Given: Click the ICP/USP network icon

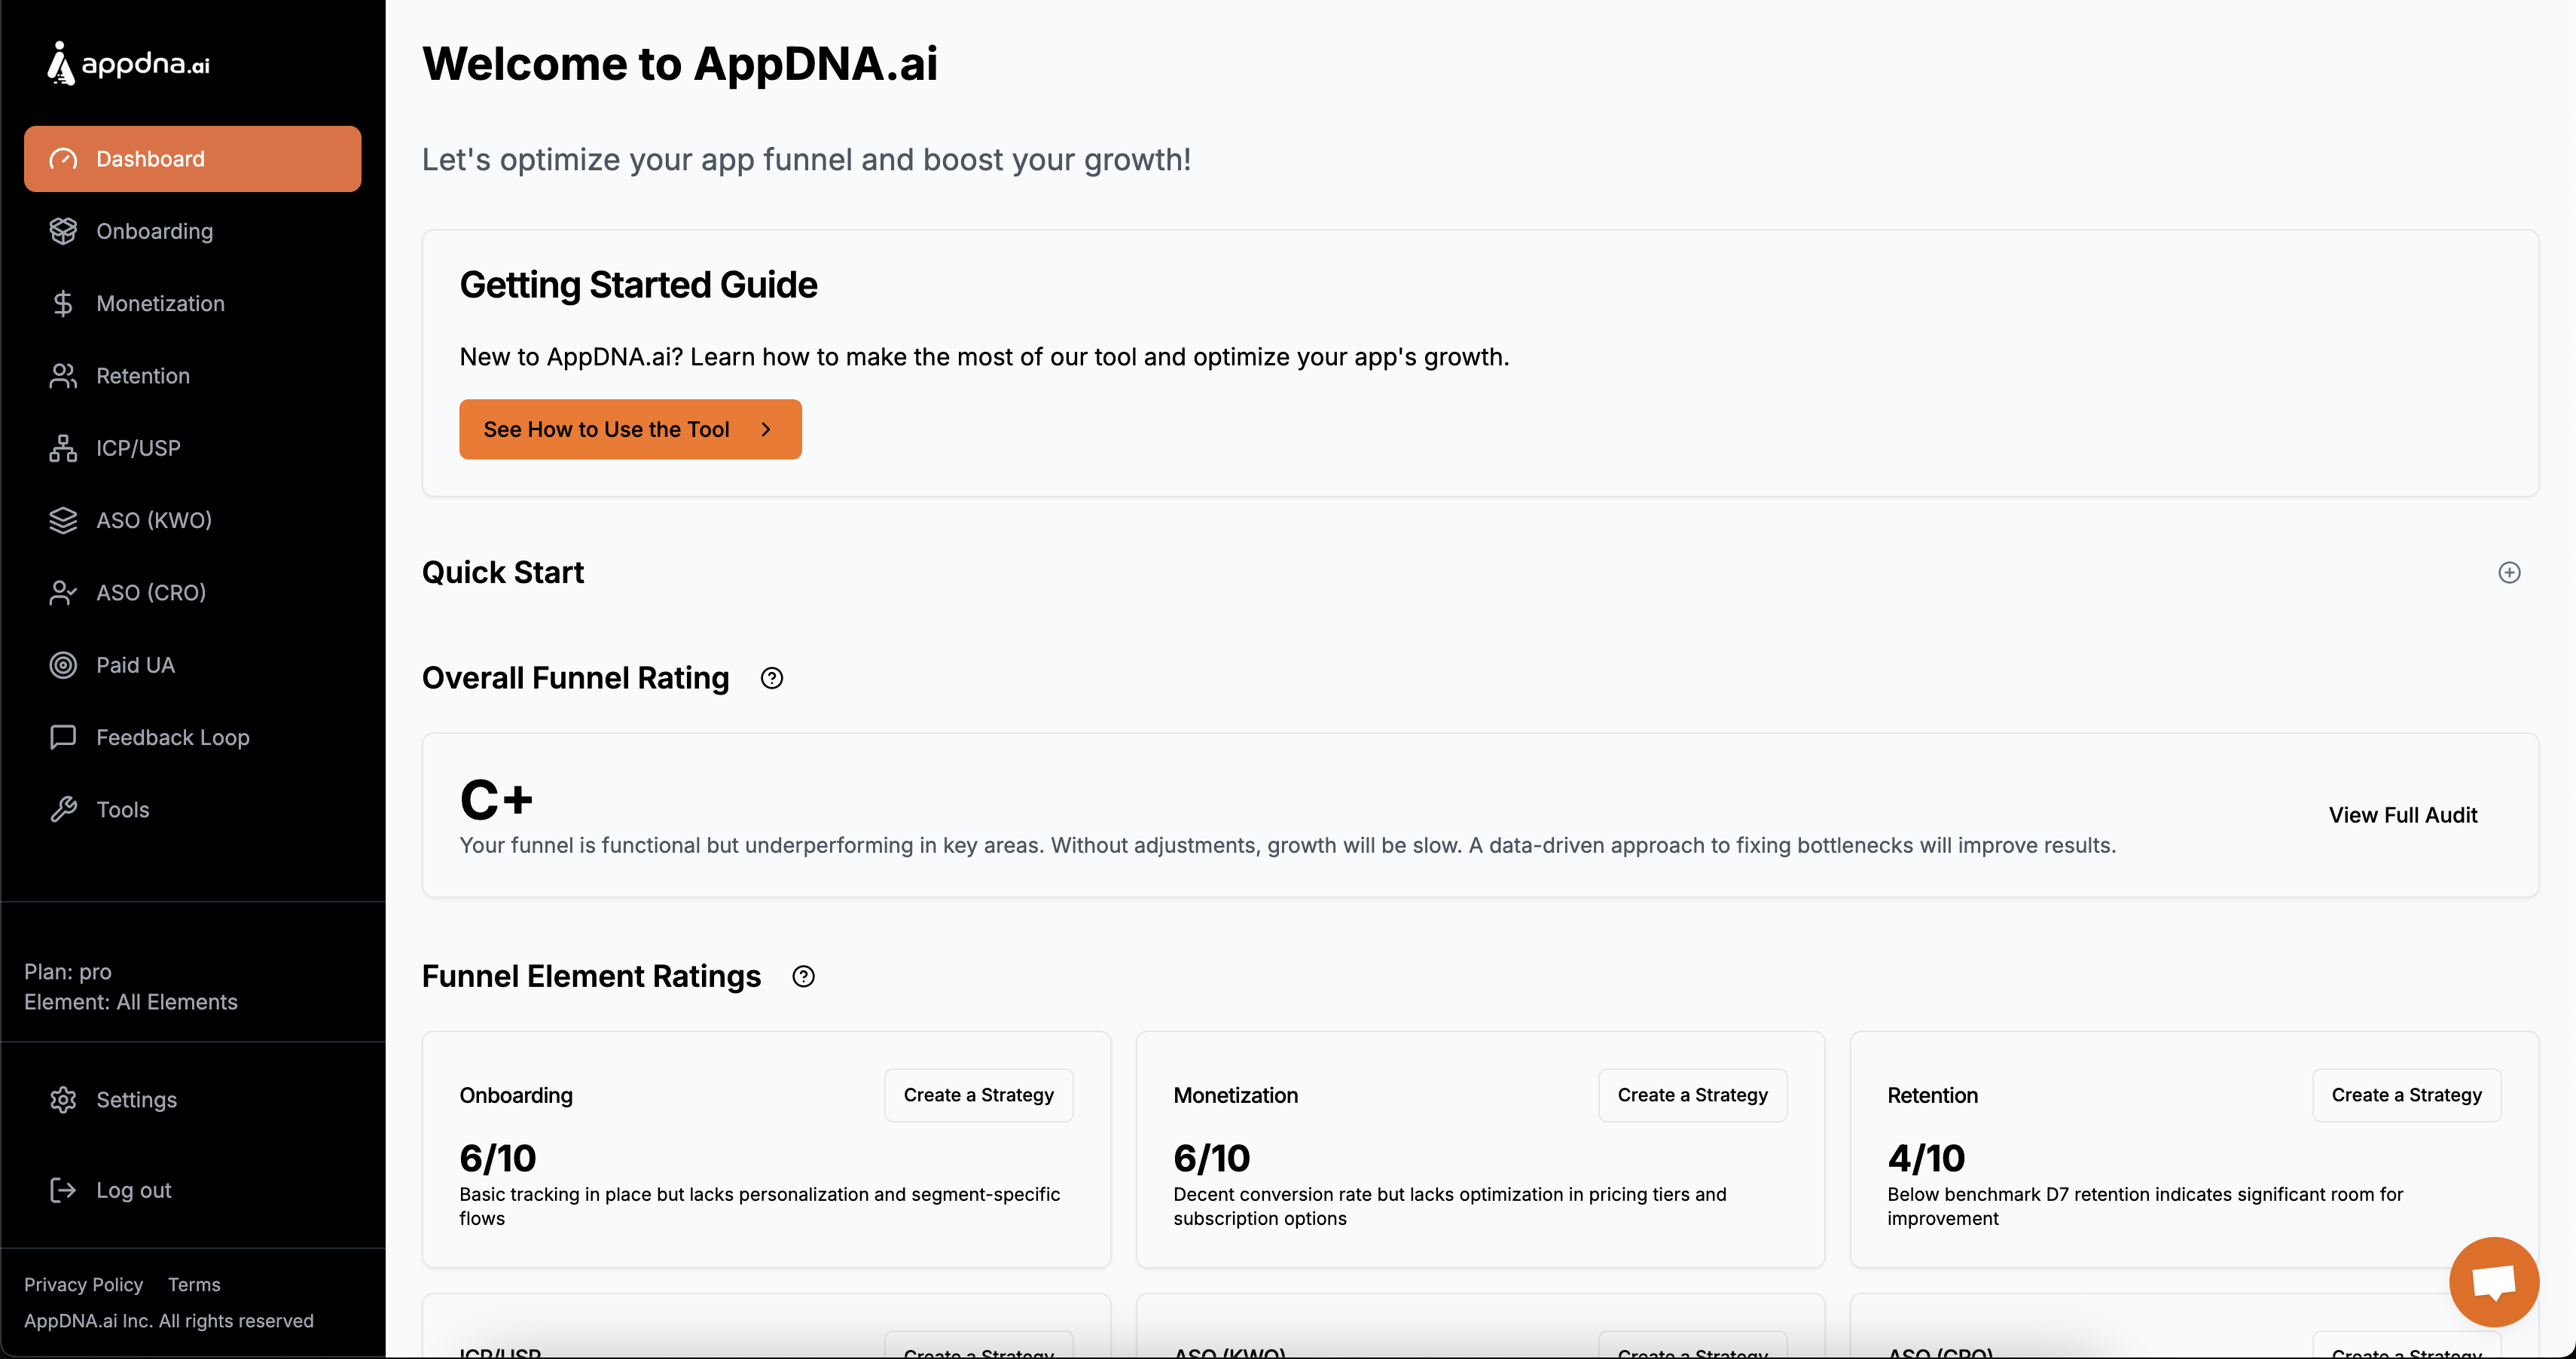Looking at the screenshot, I should 63,448.
